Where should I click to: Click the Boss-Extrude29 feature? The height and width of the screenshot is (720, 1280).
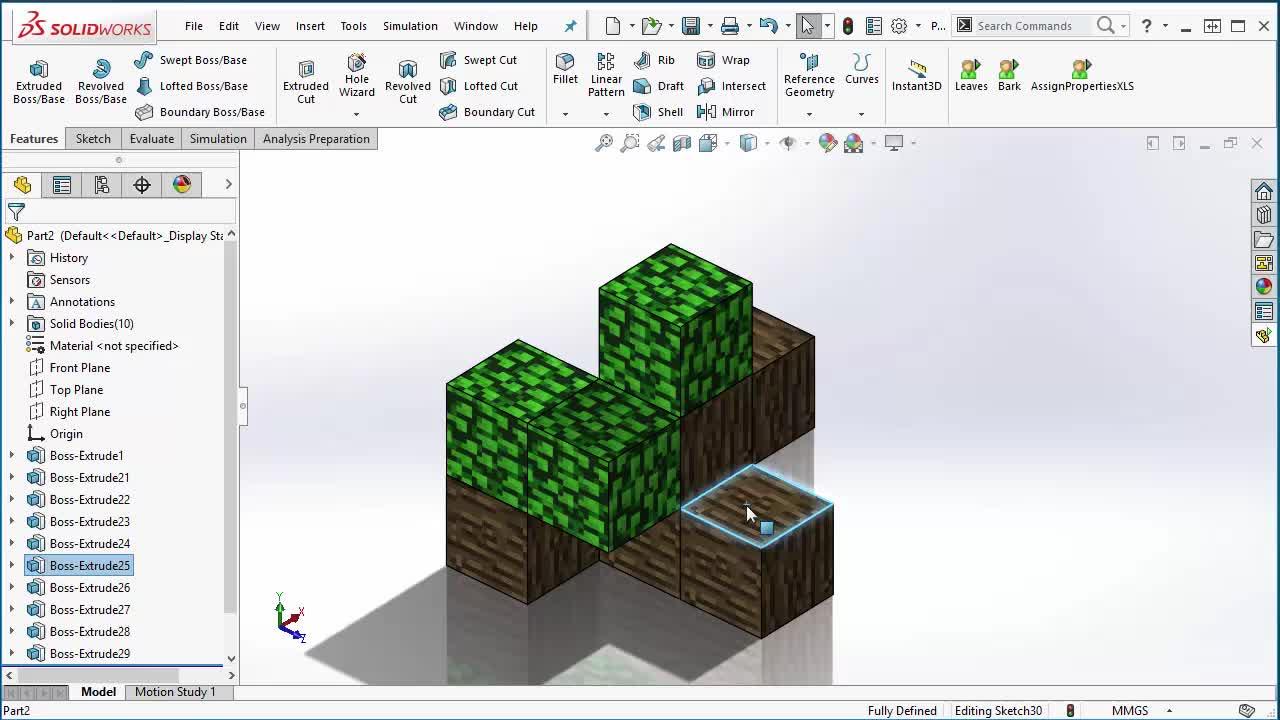pyautogui.click(x=88, y=653)
